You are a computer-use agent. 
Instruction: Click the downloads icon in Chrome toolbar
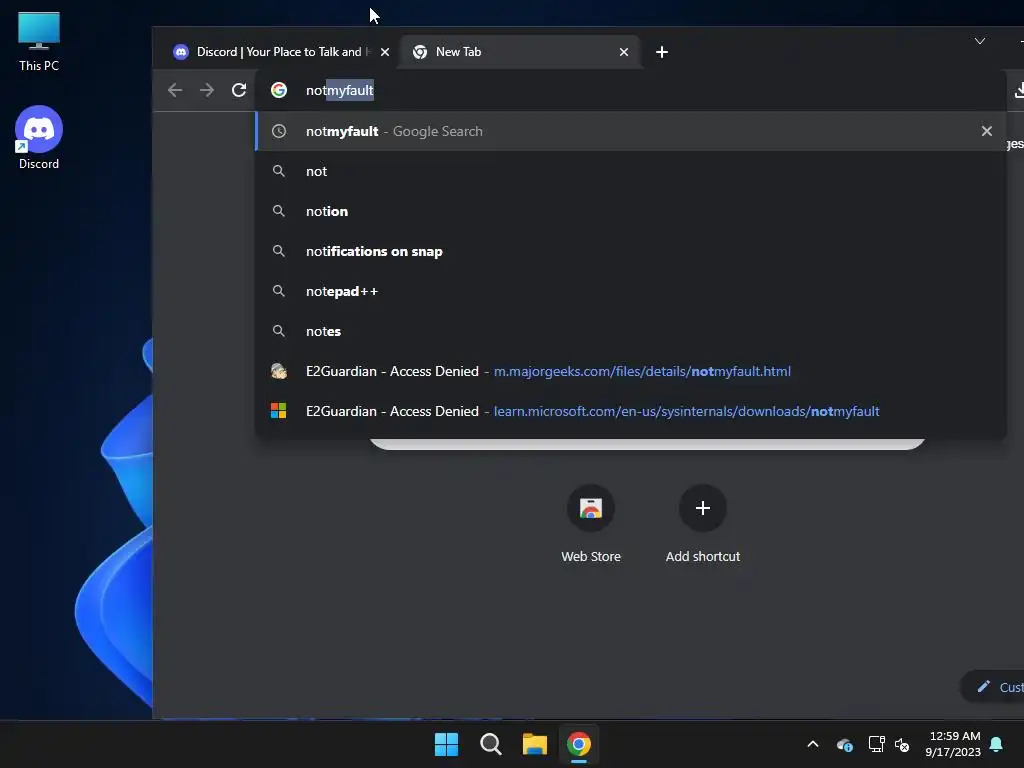1019,90
